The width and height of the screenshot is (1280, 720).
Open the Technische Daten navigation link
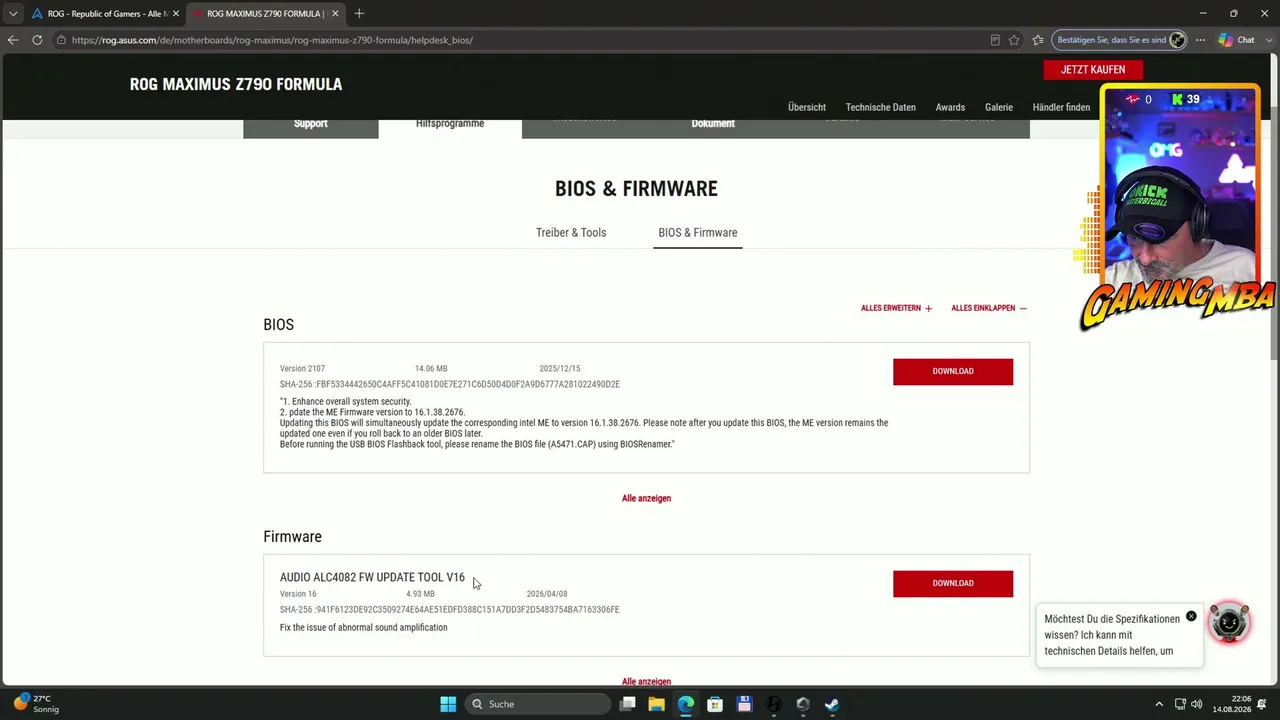coord(880,107)
